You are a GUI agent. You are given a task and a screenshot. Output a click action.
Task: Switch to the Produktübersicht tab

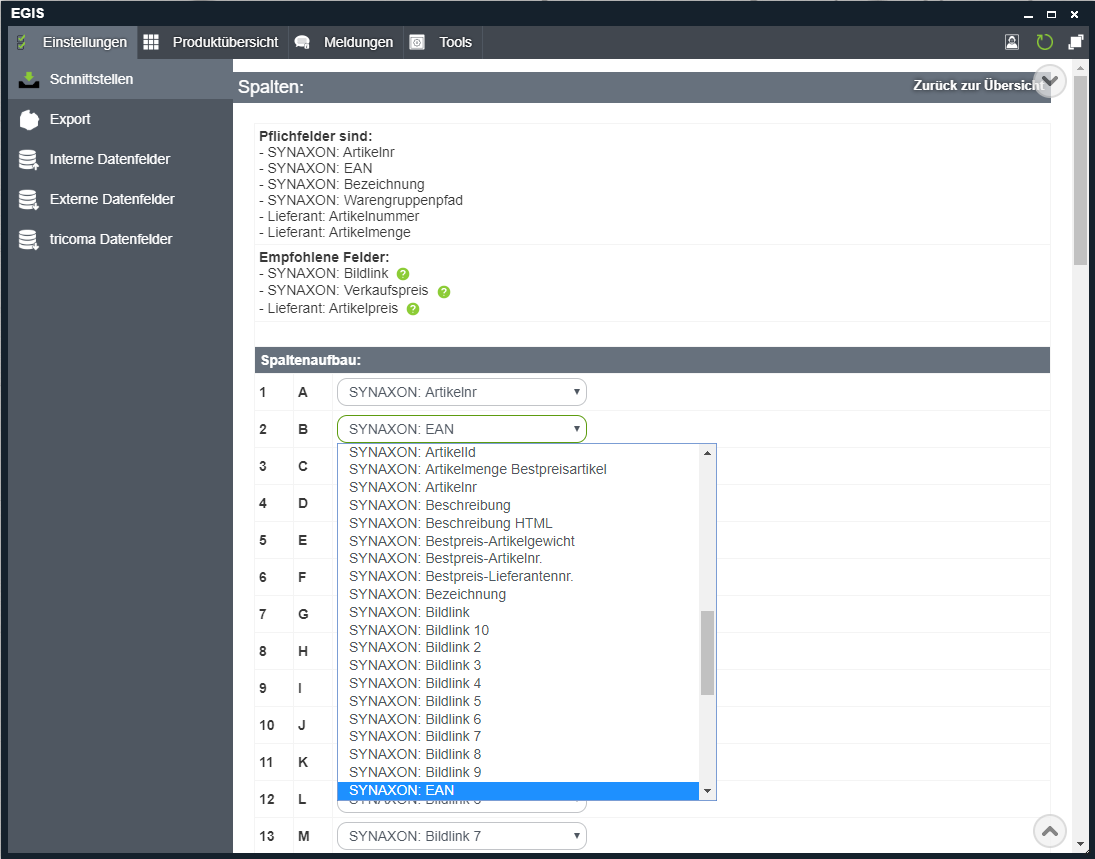[212, 43]
